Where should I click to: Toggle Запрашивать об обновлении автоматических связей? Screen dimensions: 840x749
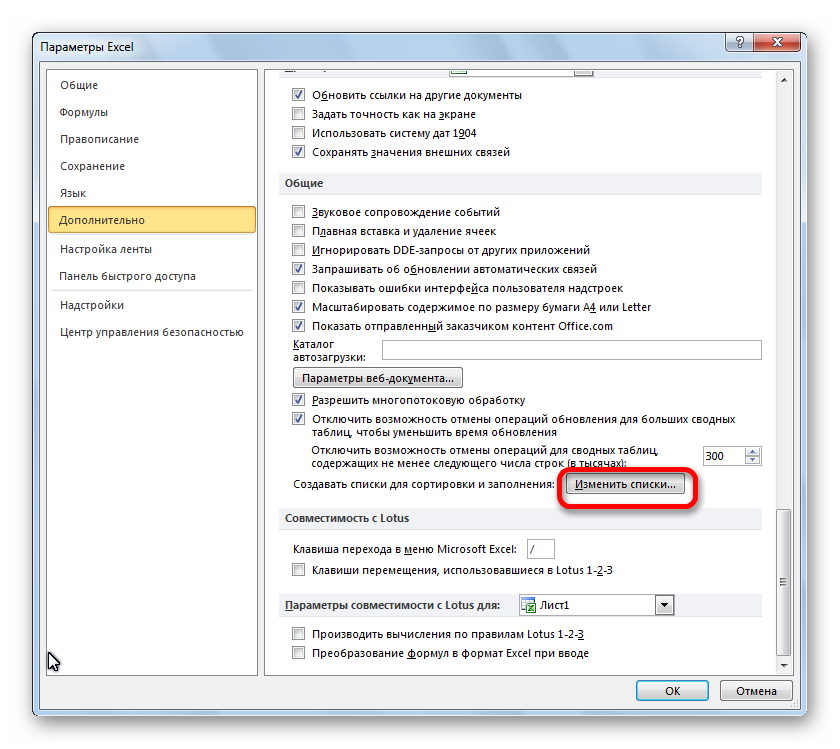coord(298,268)
